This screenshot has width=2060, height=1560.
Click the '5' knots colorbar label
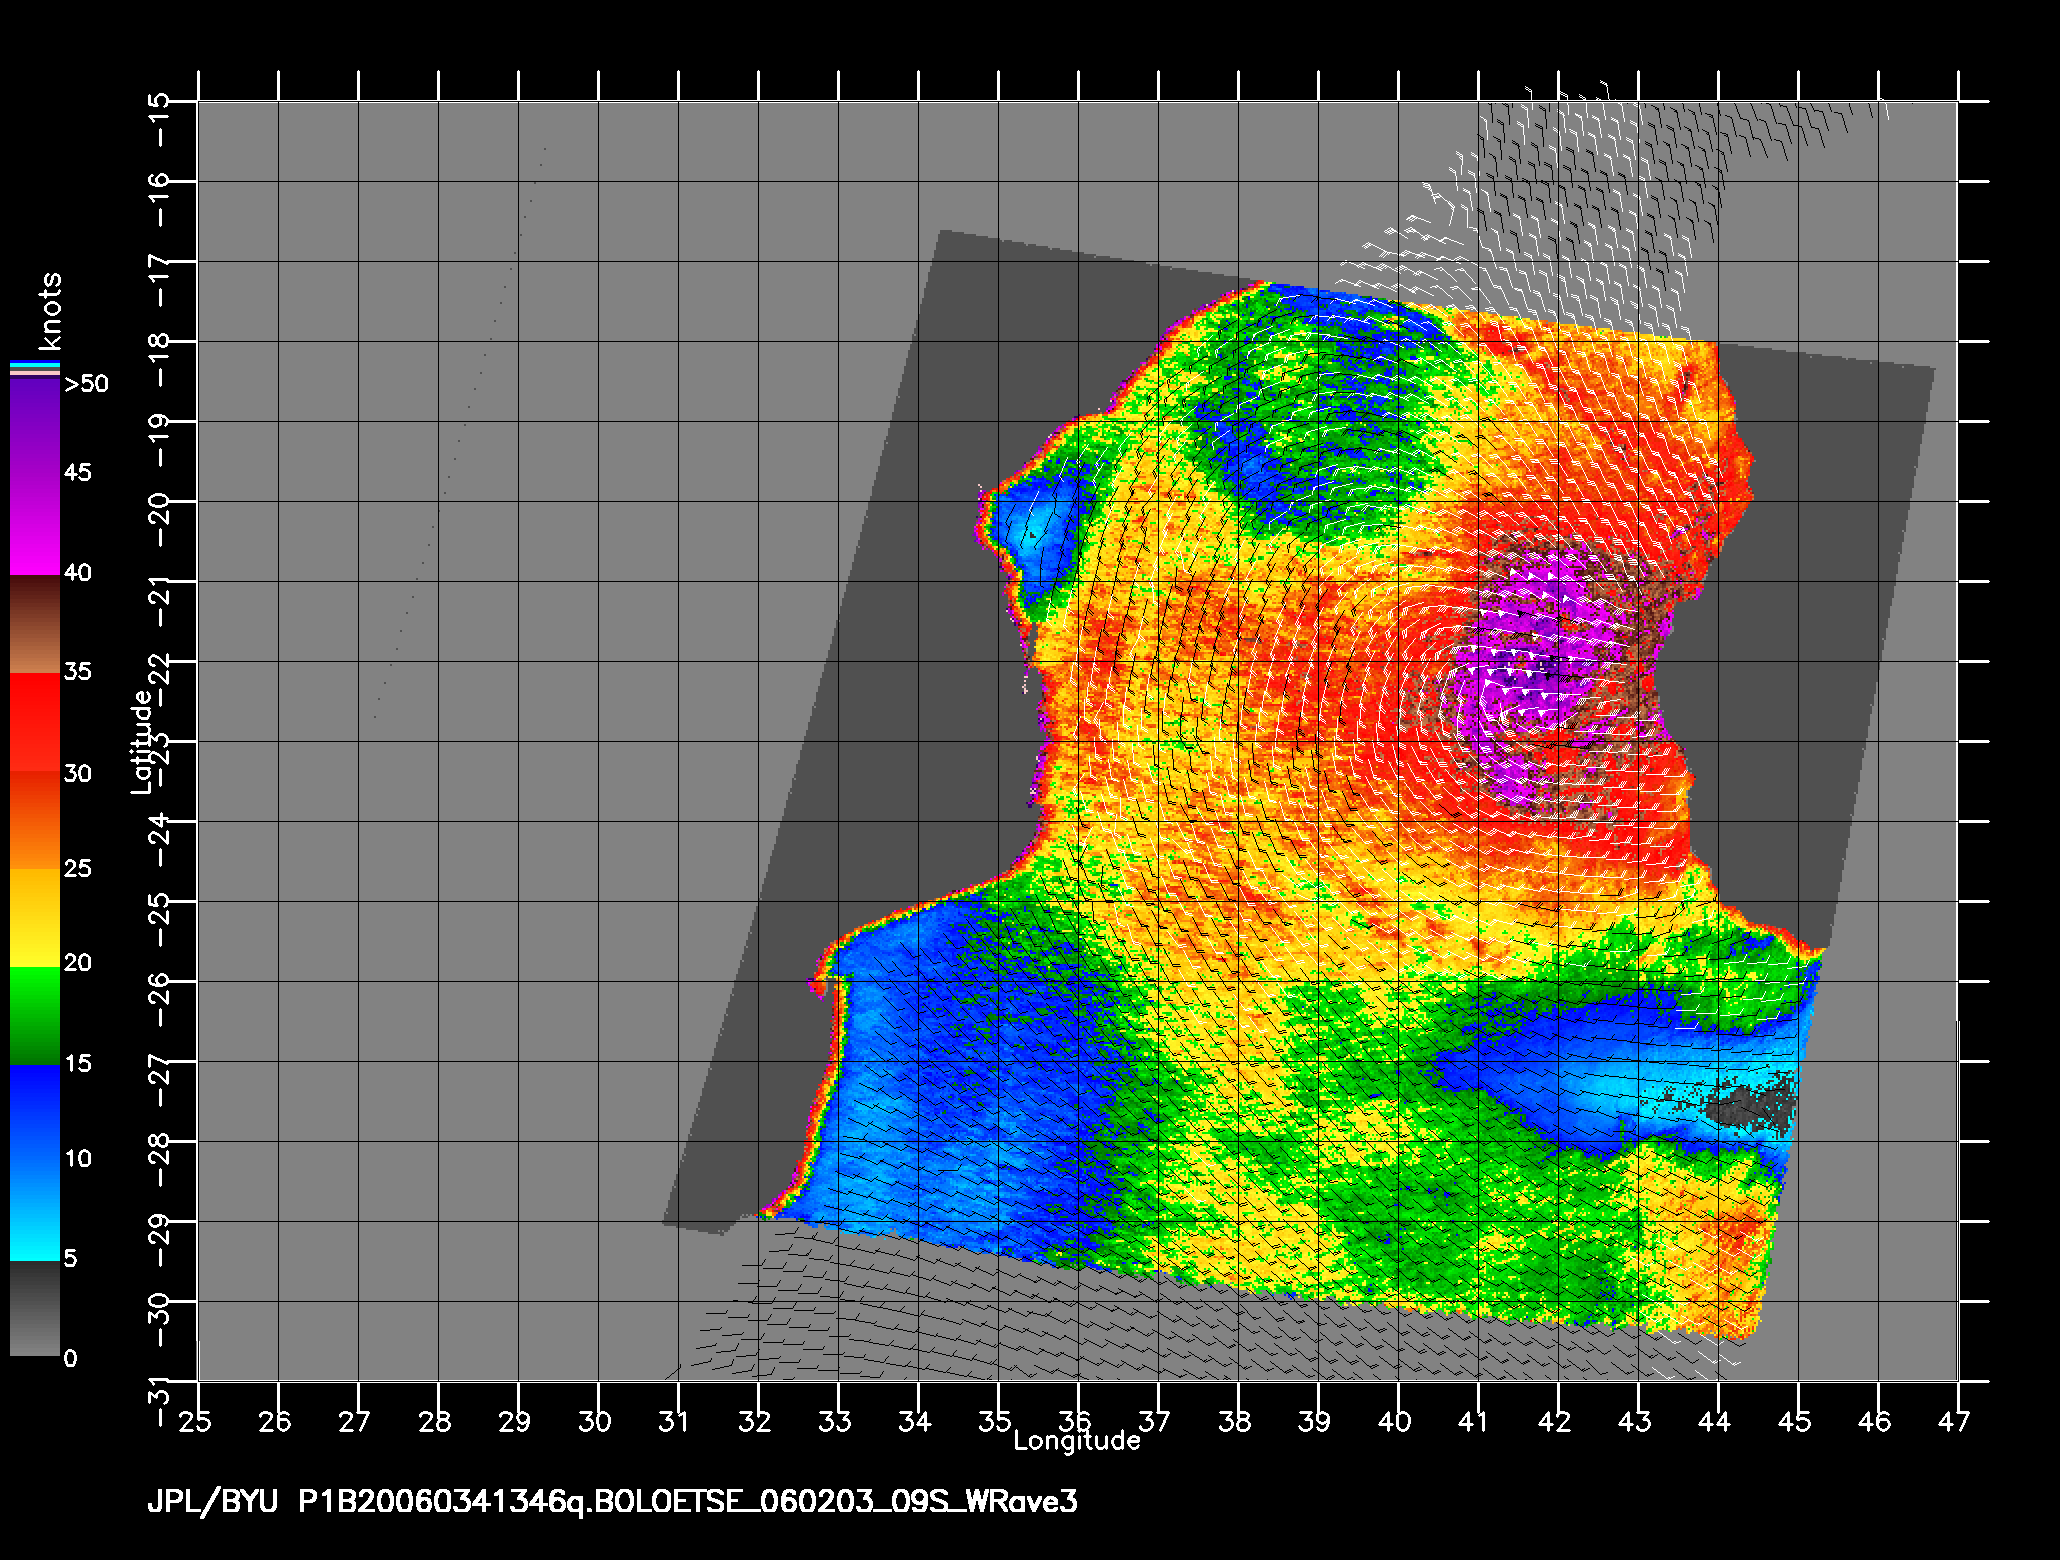[70, 1258]
